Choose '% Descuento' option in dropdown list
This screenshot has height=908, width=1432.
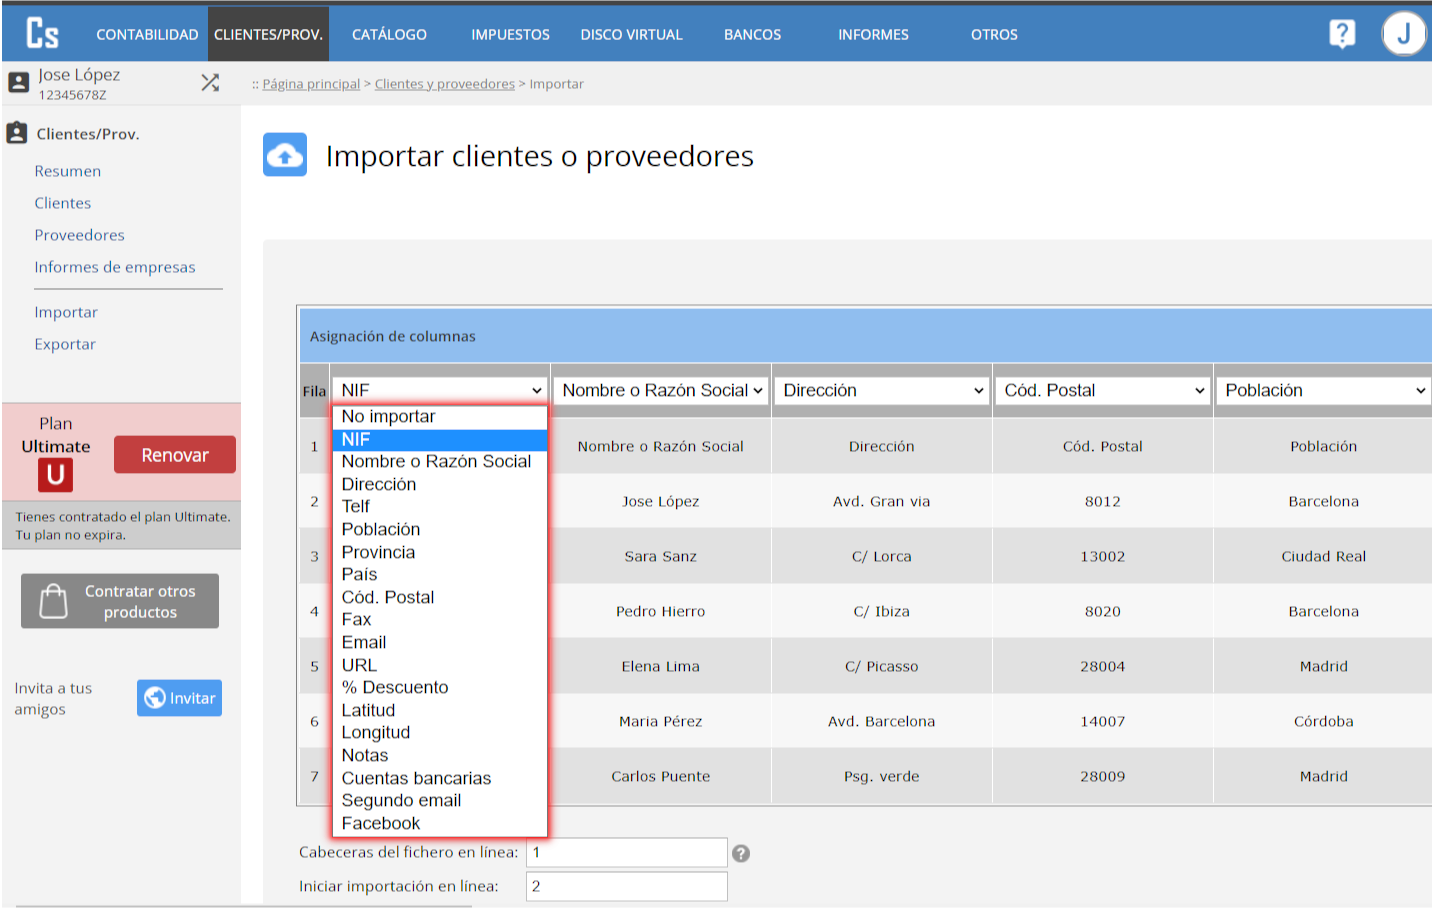440,687
